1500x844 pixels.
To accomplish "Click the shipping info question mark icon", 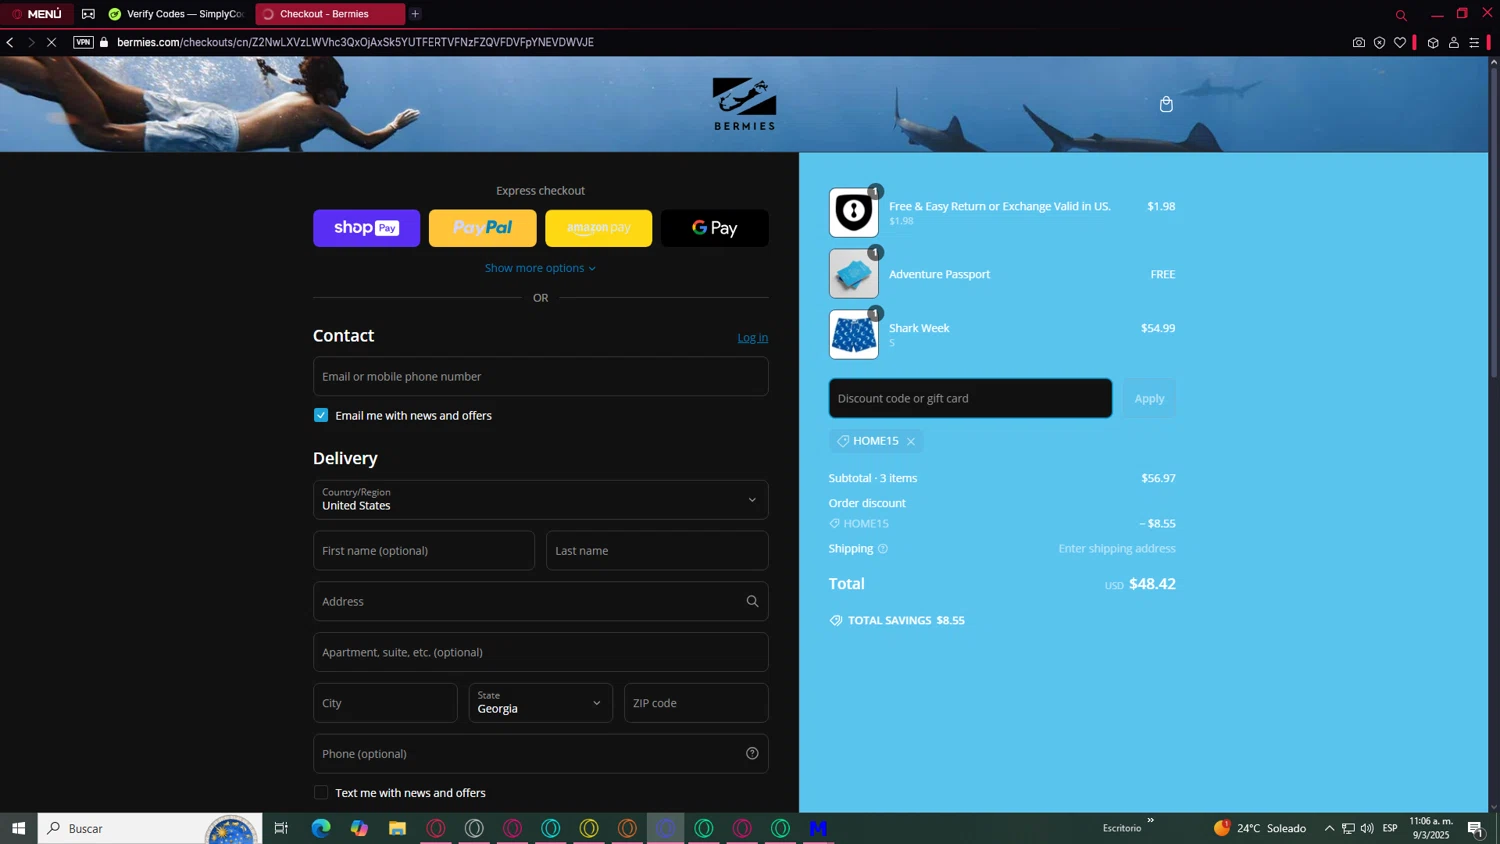I will point(883,548).
